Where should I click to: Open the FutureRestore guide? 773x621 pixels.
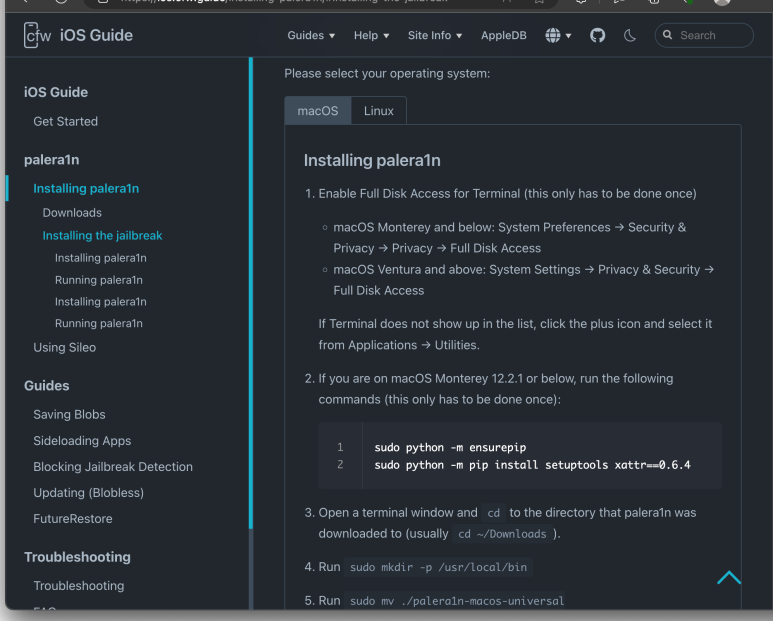[73, 518]
